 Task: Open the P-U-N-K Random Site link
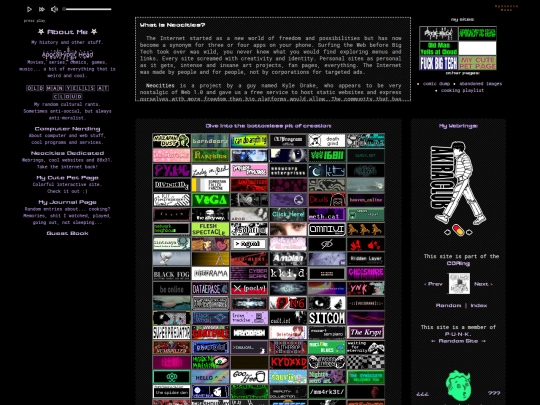[x=458, y=341]
